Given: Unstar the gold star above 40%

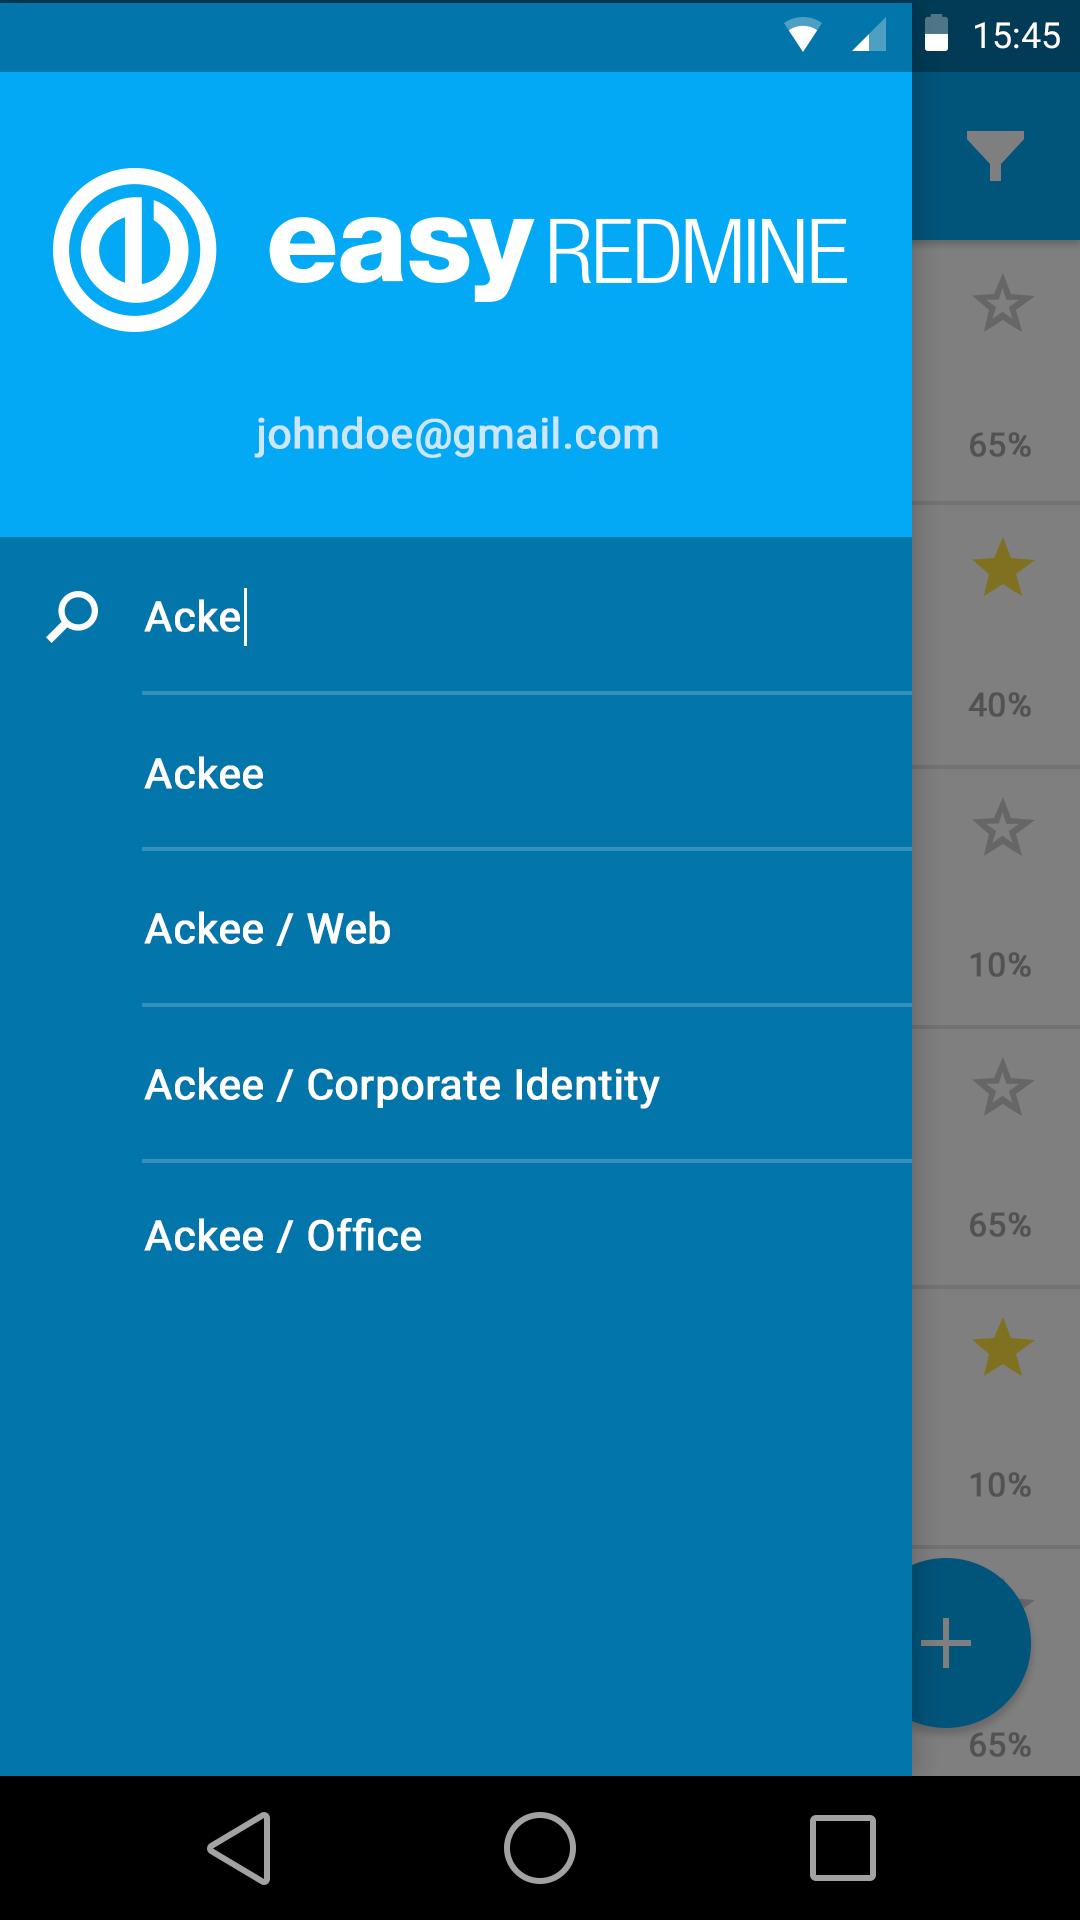Looking at the screenshot, I should (x=1001, y=567).
